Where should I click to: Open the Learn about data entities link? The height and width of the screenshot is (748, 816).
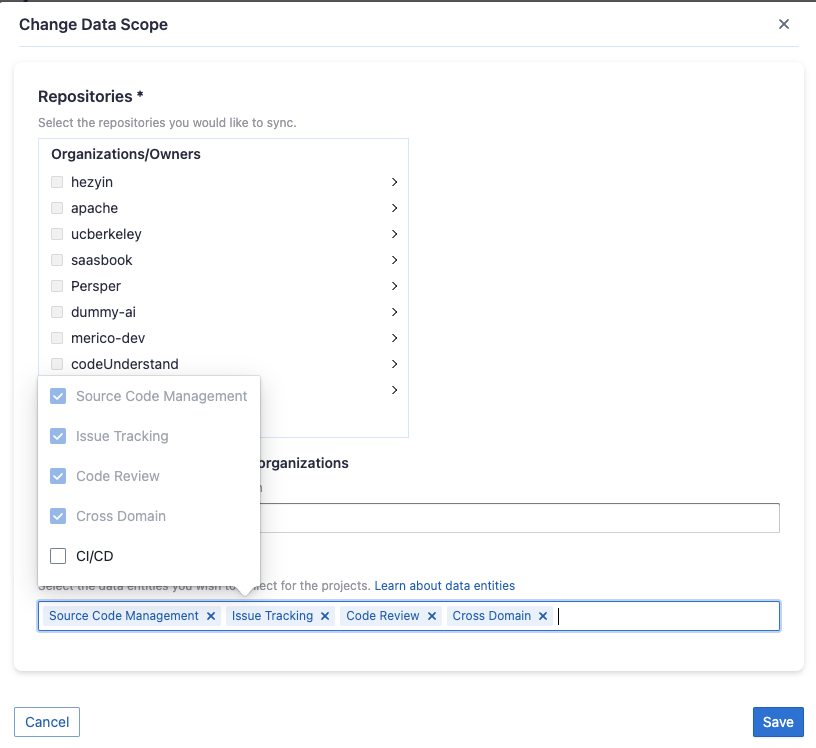click(444, 585)
